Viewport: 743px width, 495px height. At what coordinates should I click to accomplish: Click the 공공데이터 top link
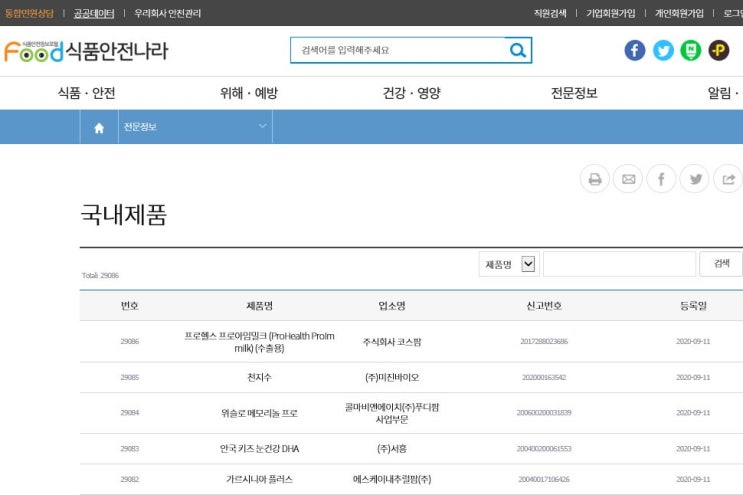pos(94,13)
